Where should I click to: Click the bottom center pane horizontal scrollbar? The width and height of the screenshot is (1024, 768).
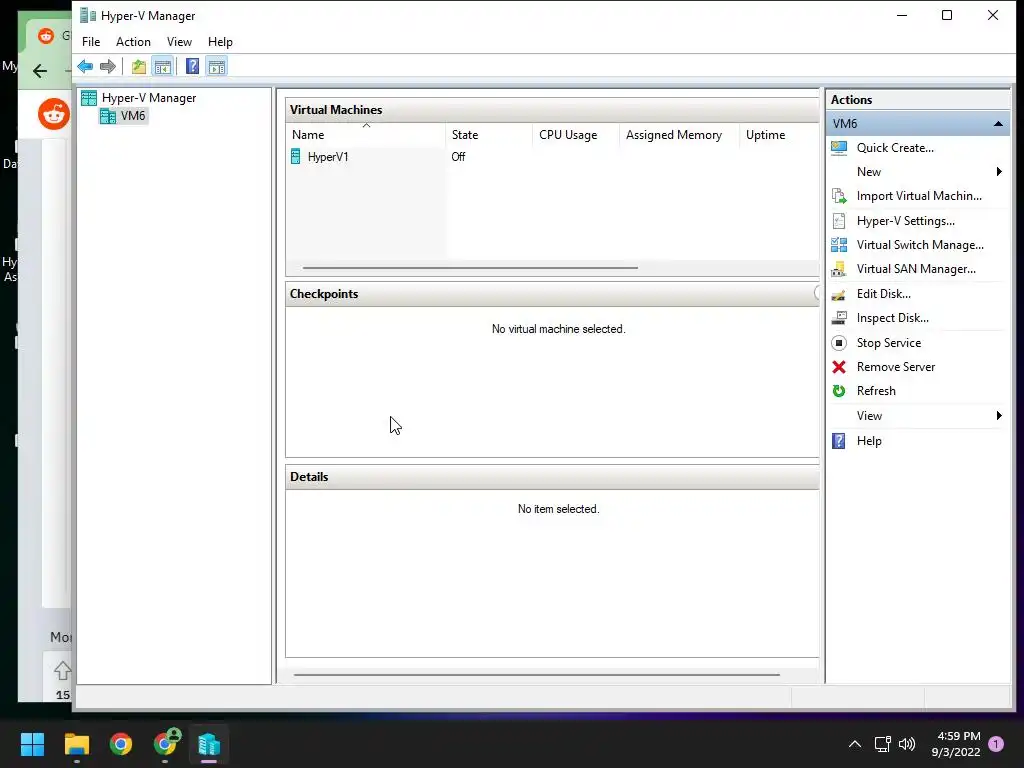(x=537, y=675)
